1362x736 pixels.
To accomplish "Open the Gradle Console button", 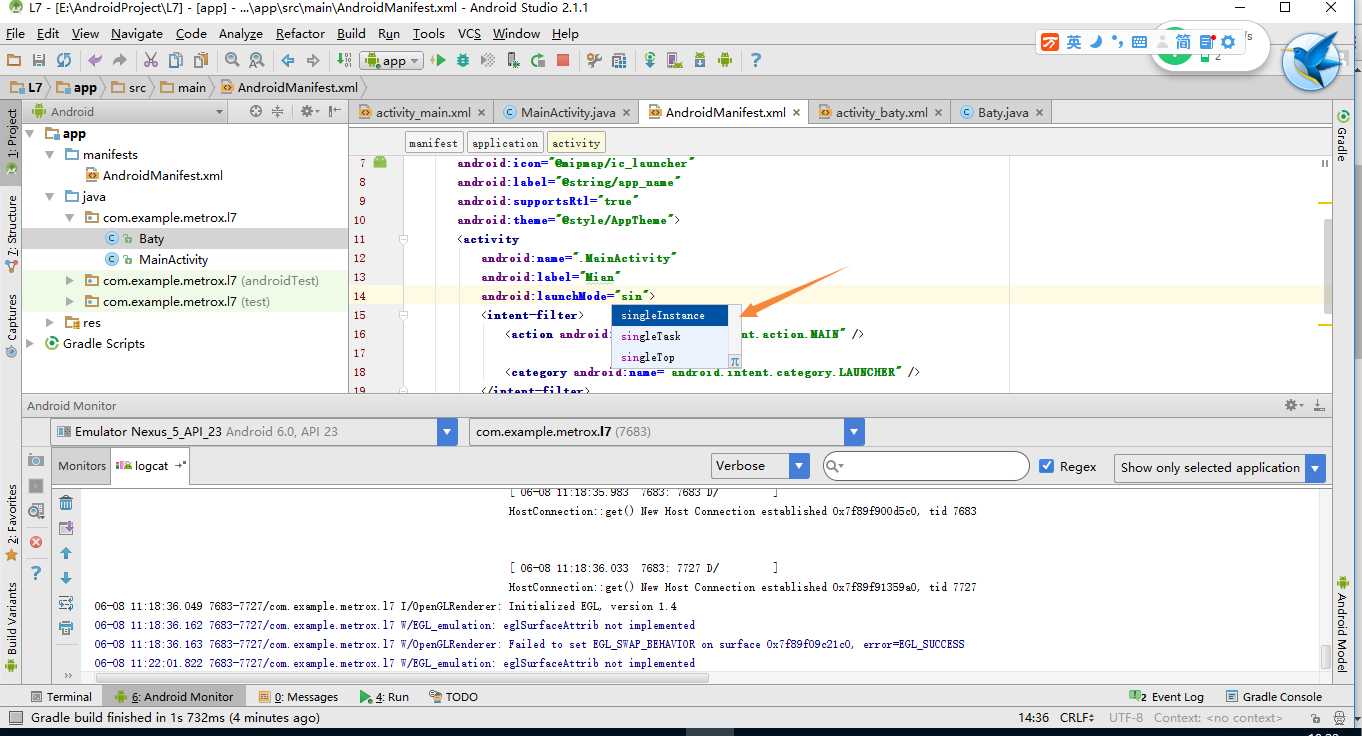I will coord(1273,697).
